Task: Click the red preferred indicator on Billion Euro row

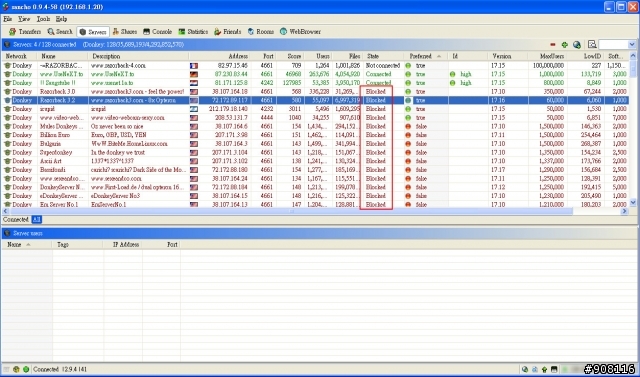Action: (x=408, y=135)
